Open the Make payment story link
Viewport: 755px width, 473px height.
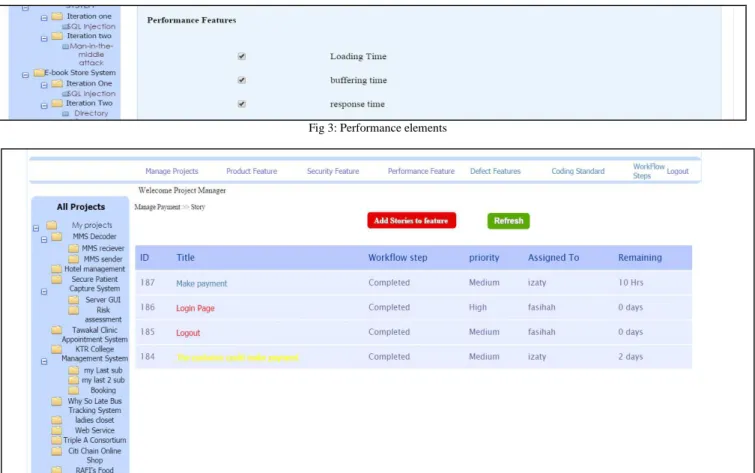coord(201,284)
